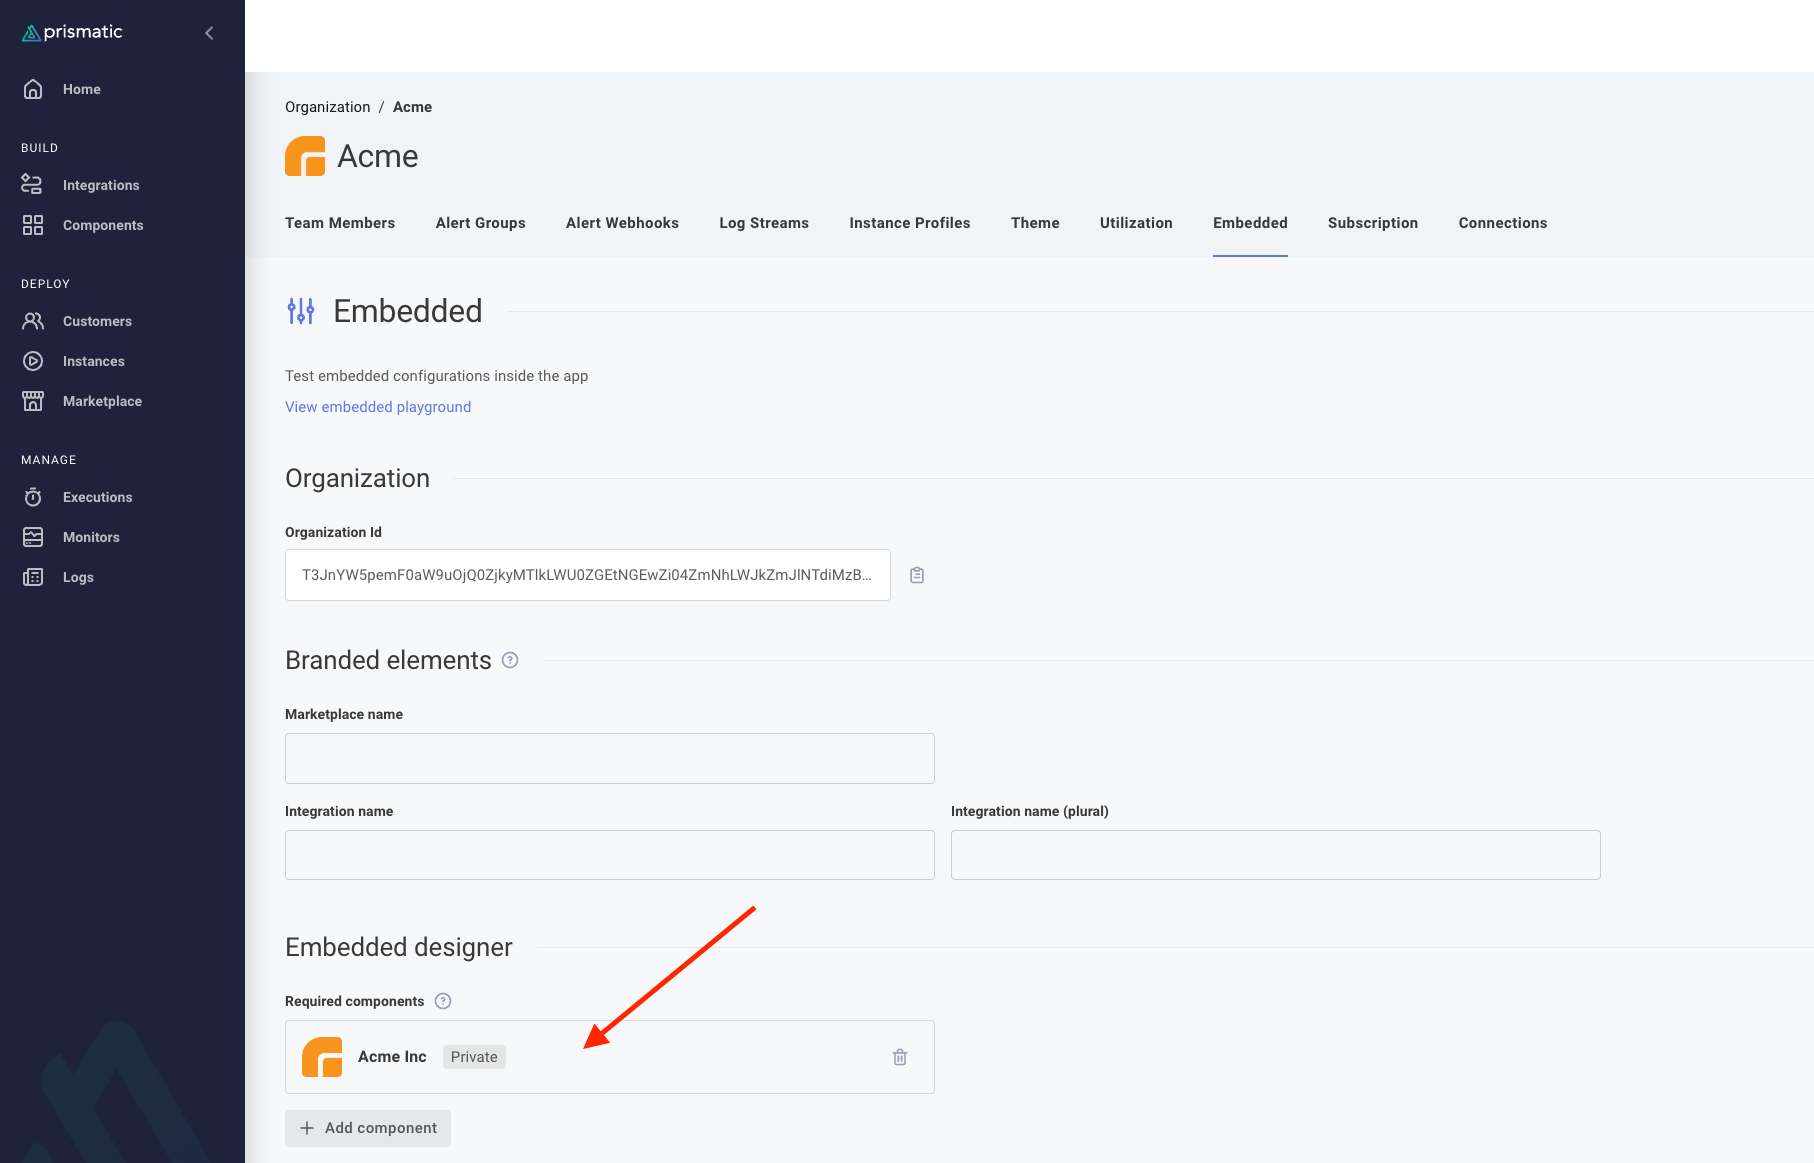The width and height of the screenshot is (1814, 1163).
Task: Open View embedded playground
Action: (x=377, y=407)
